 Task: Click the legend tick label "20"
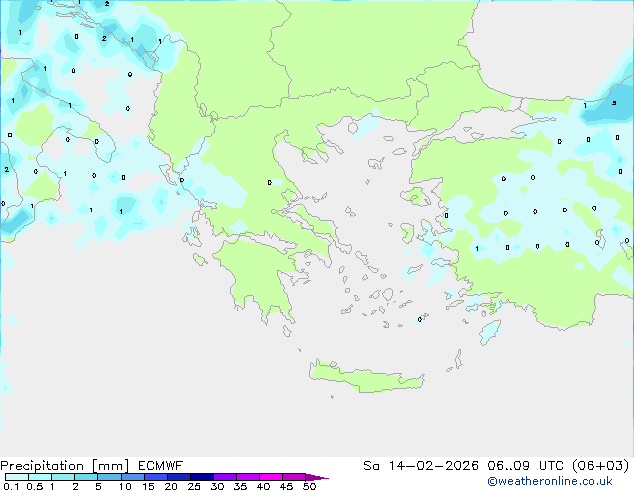(x=171, y=486)
